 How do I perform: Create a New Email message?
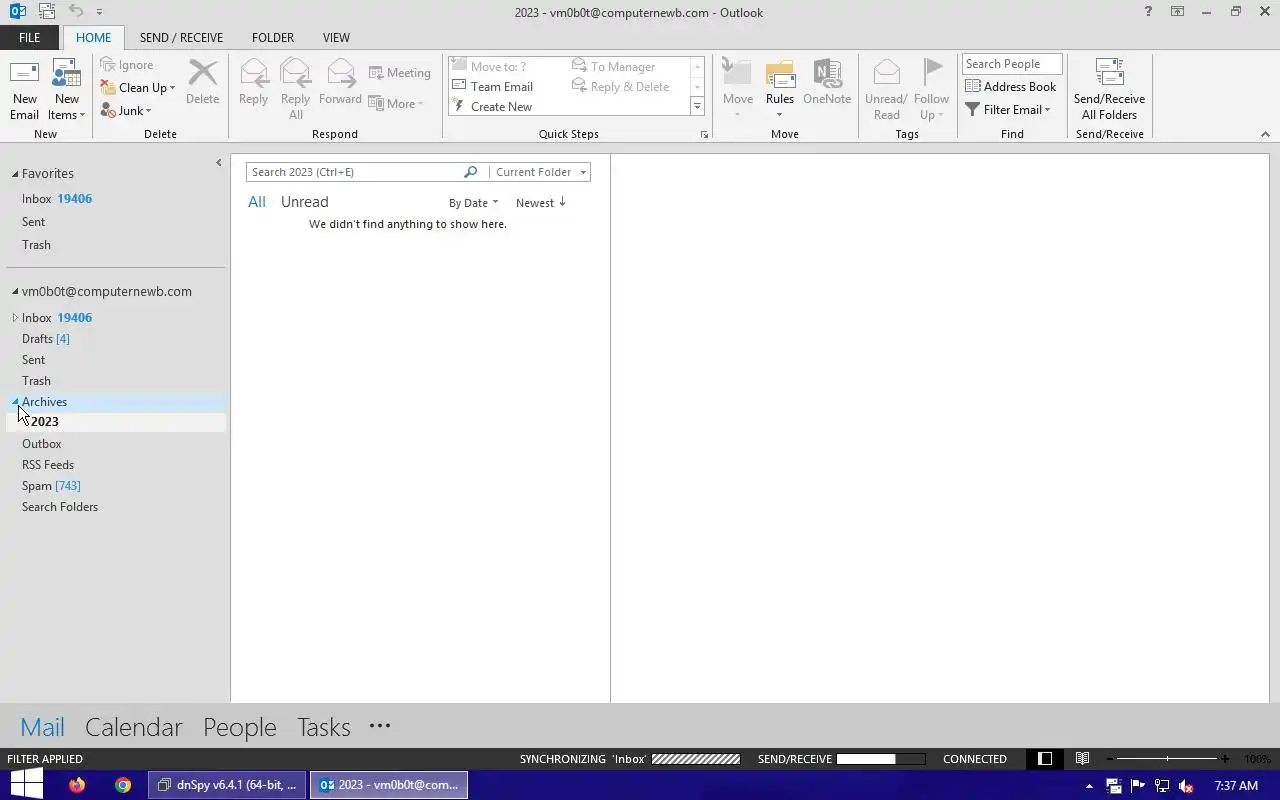24,90
